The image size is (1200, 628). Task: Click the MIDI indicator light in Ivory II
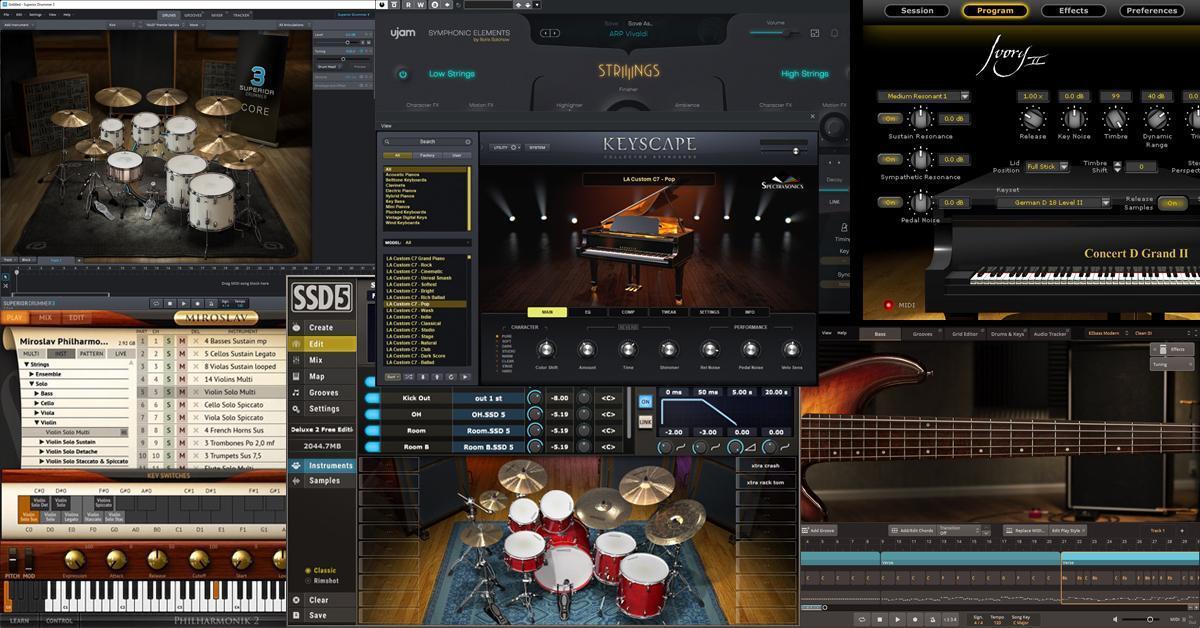tap(889, 305)
